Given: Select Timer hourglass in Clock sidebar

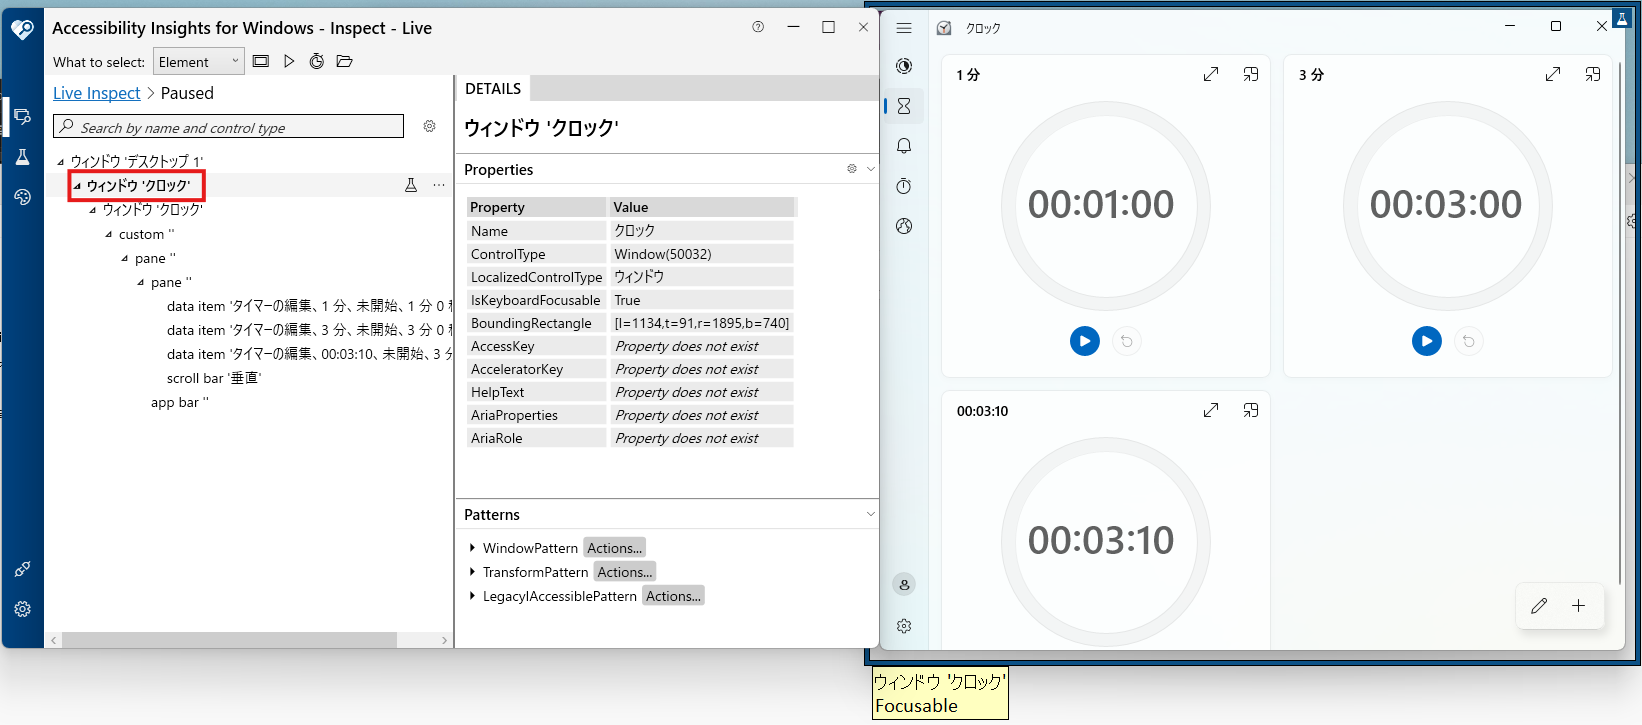Looking at the screenshot, I should point(904,106).
